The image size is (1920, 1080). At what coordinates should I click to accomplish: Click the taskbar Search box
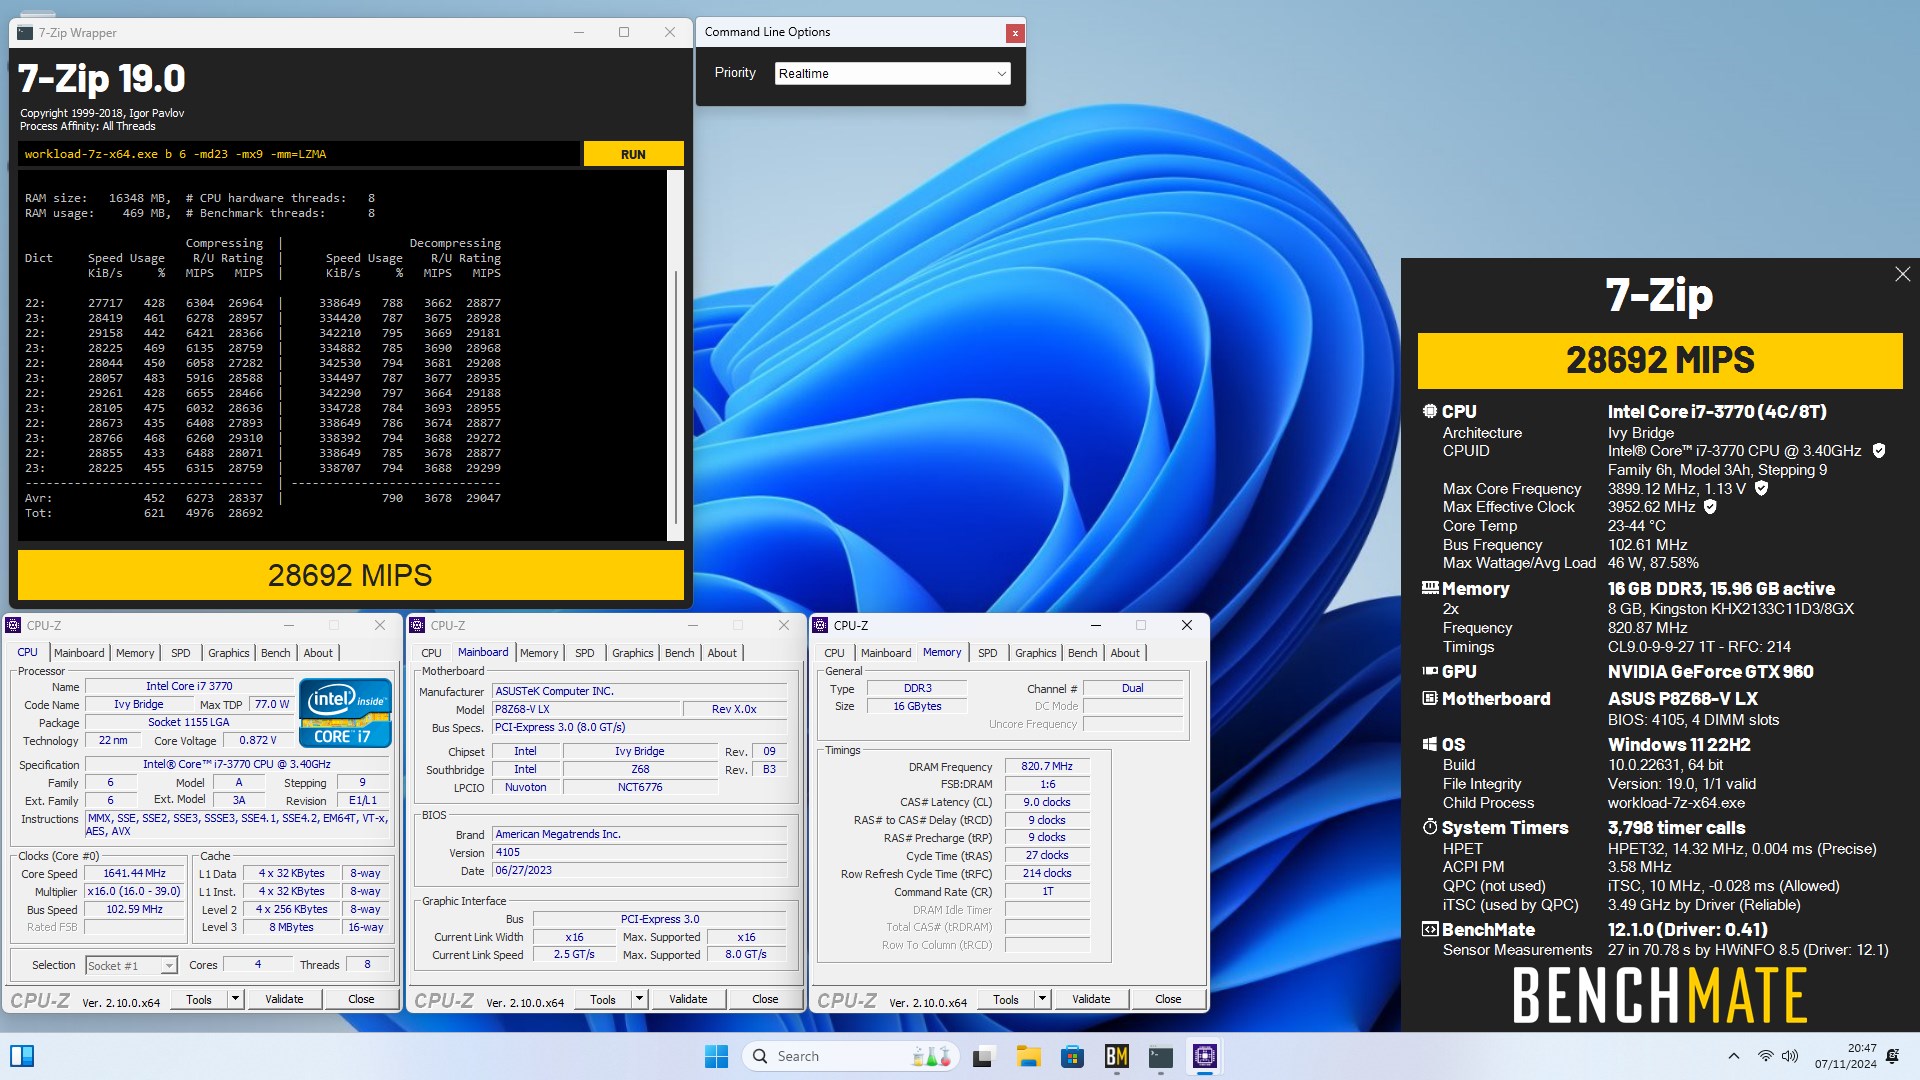coord(851,1056)
